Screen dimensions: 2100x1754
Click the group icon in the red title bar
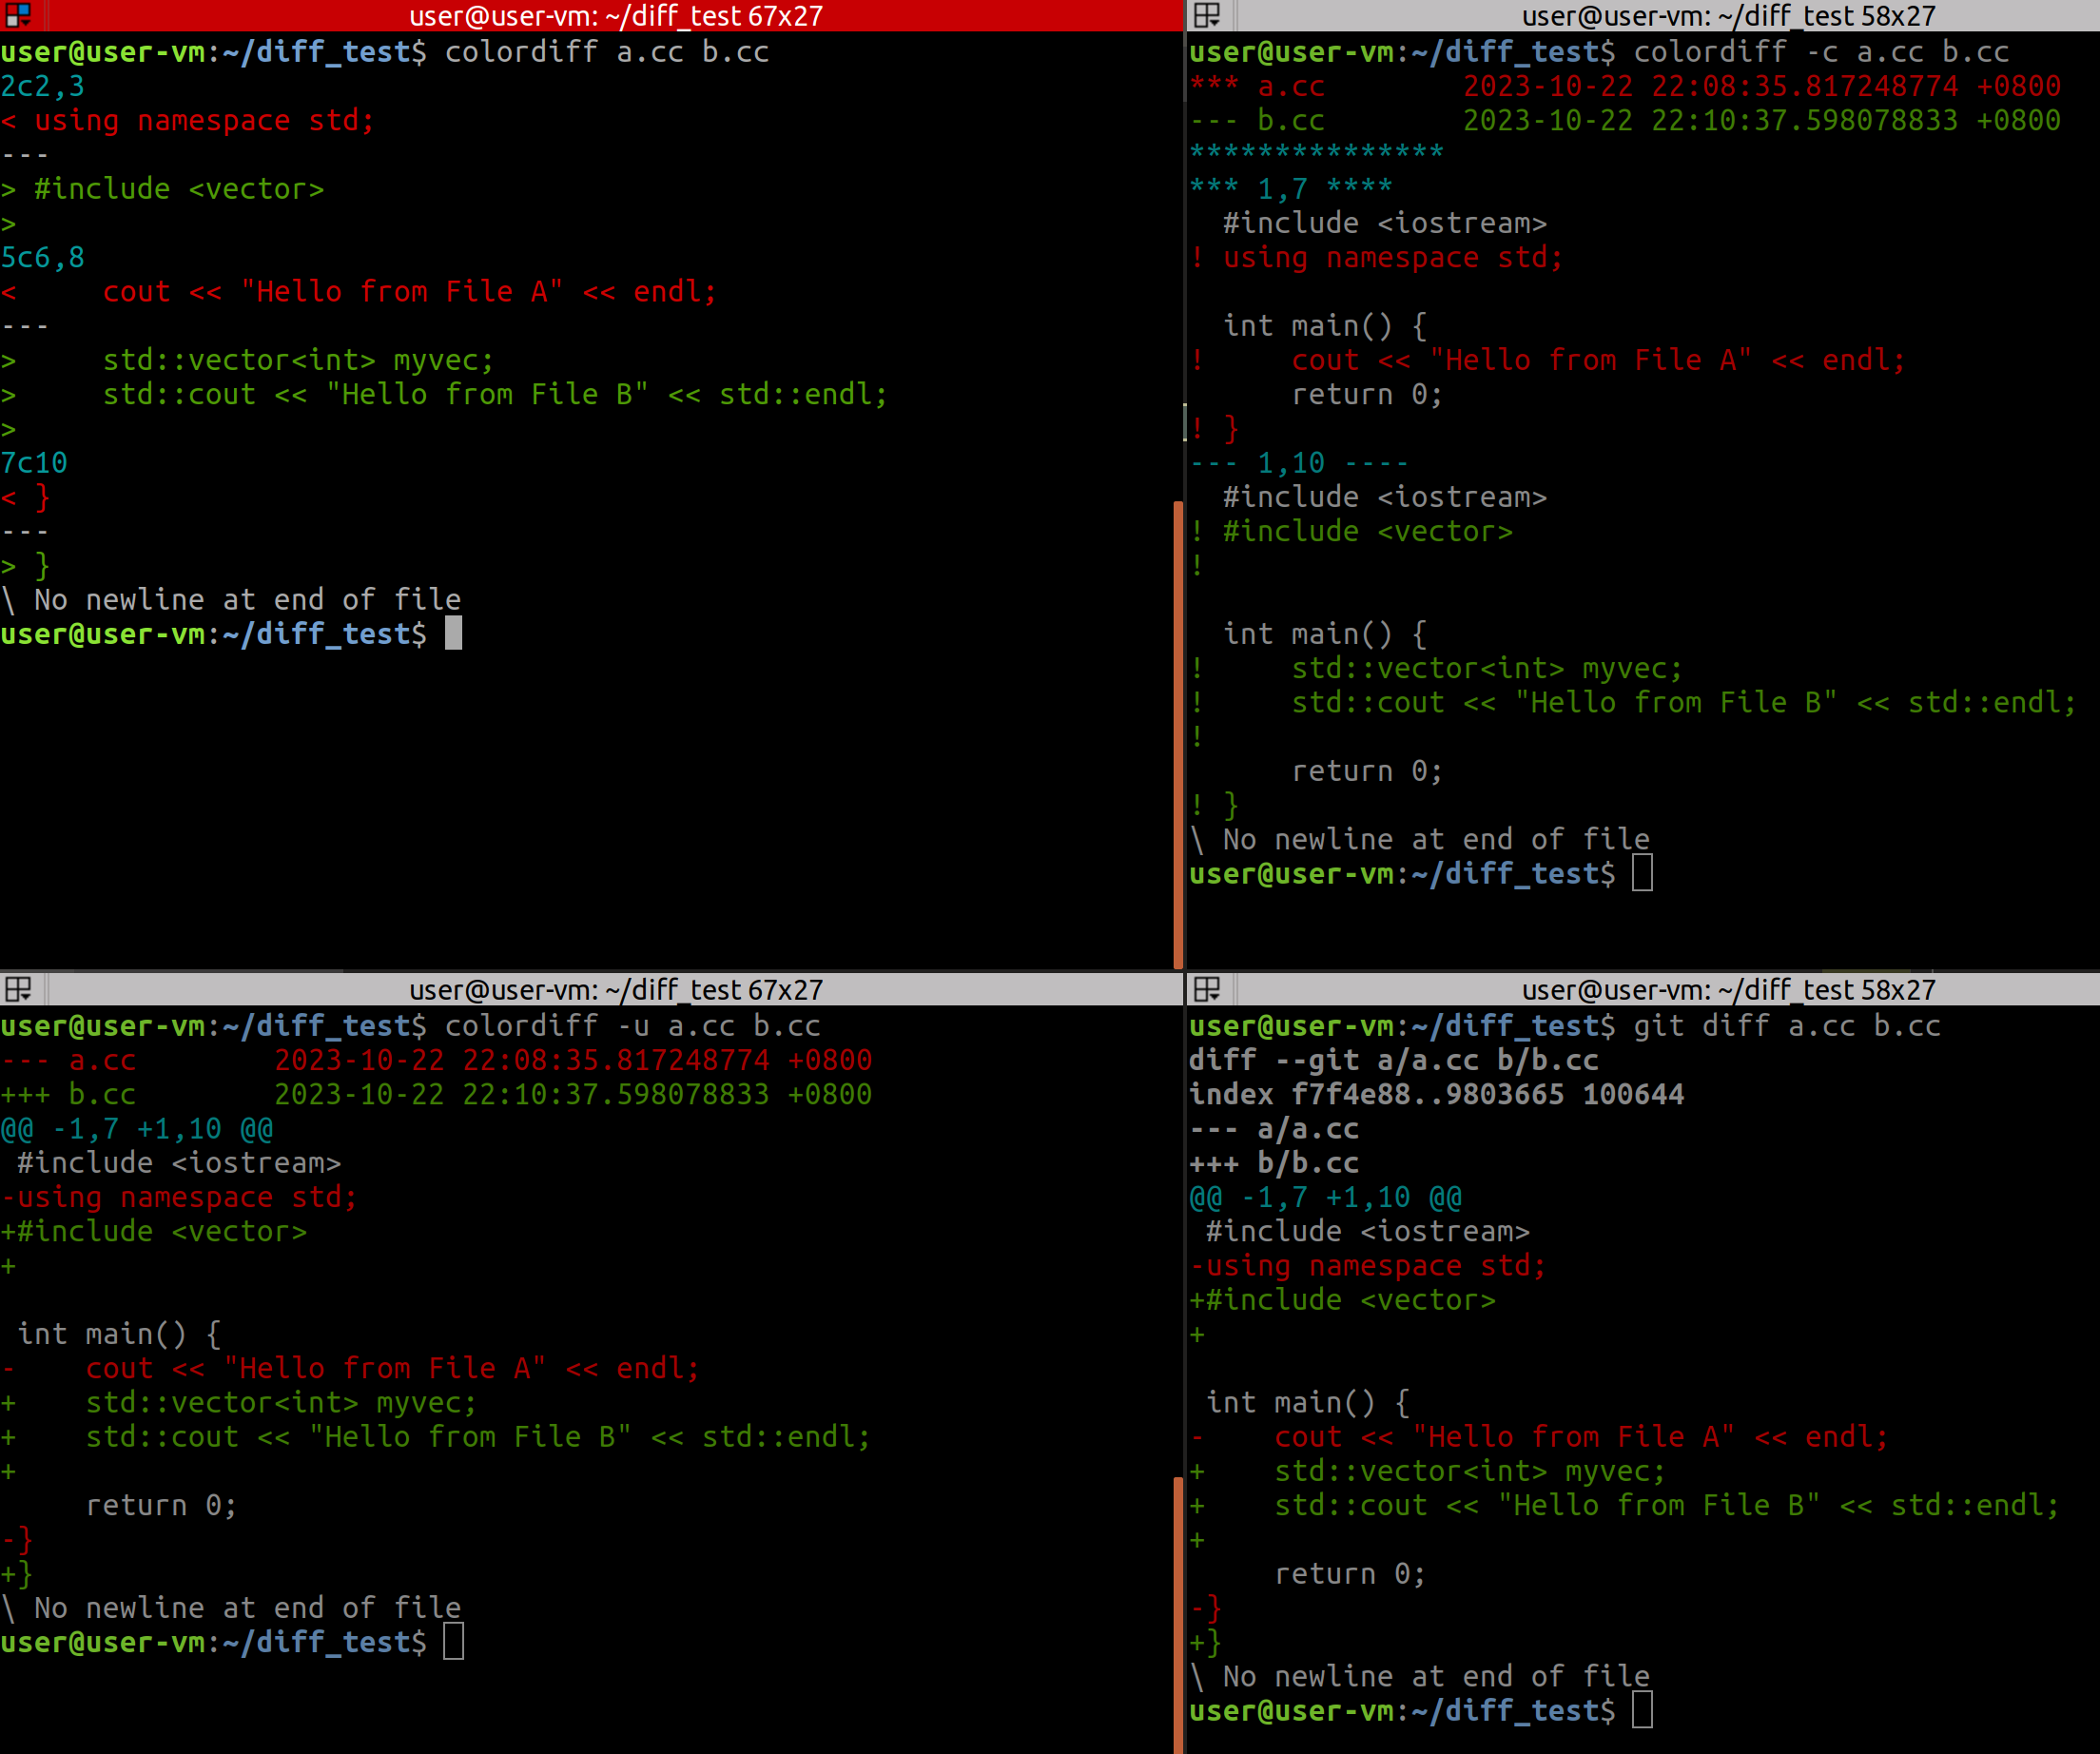click(x=18, y=15)
